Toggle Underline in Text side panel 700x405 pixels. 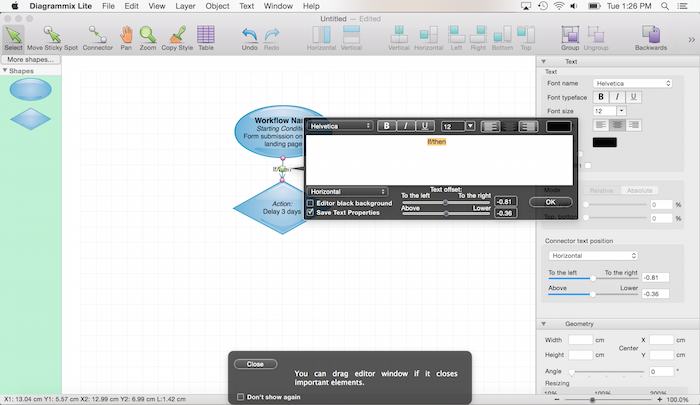(633, 97)
